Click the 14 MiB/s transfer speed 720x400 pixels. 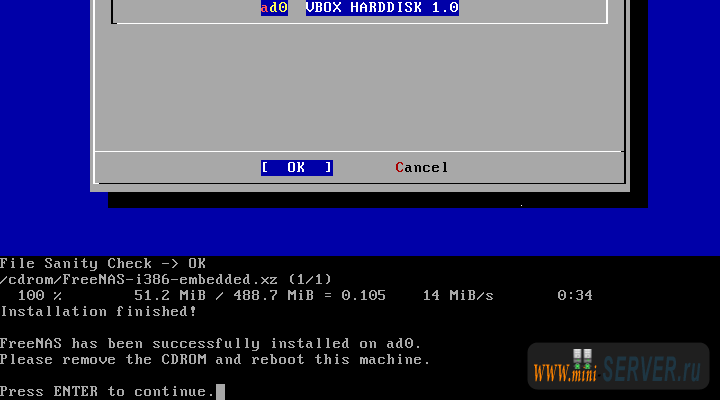pos(458,296)
